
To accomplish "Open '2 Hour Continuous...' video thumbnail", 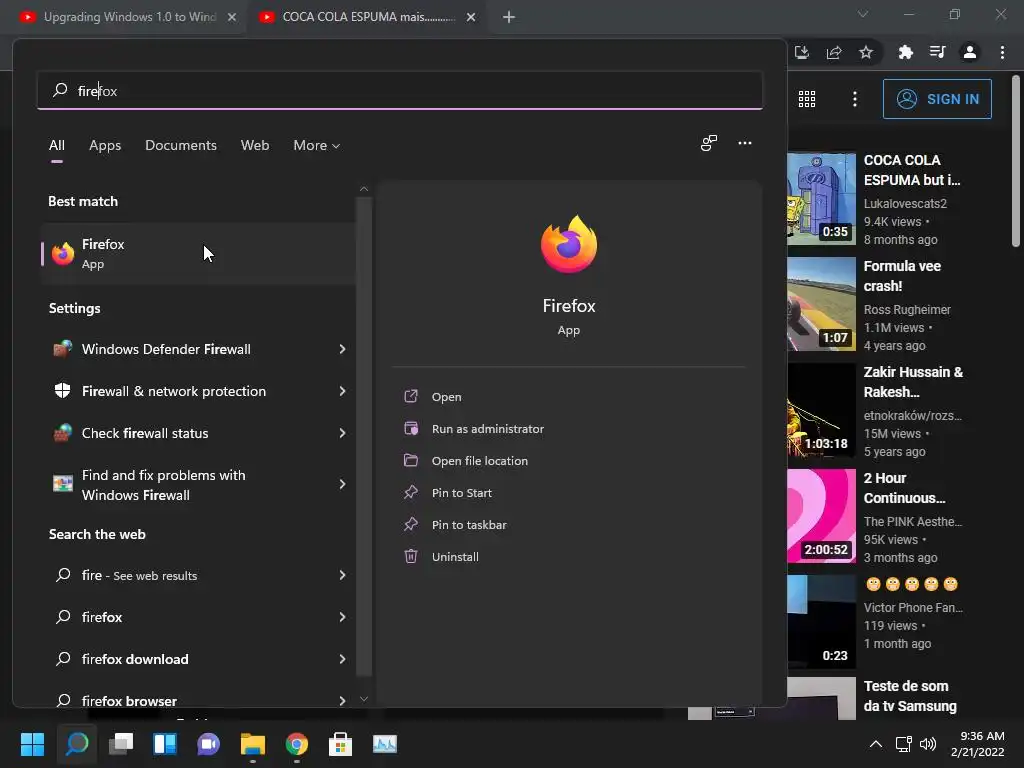I will click(822, 516).
